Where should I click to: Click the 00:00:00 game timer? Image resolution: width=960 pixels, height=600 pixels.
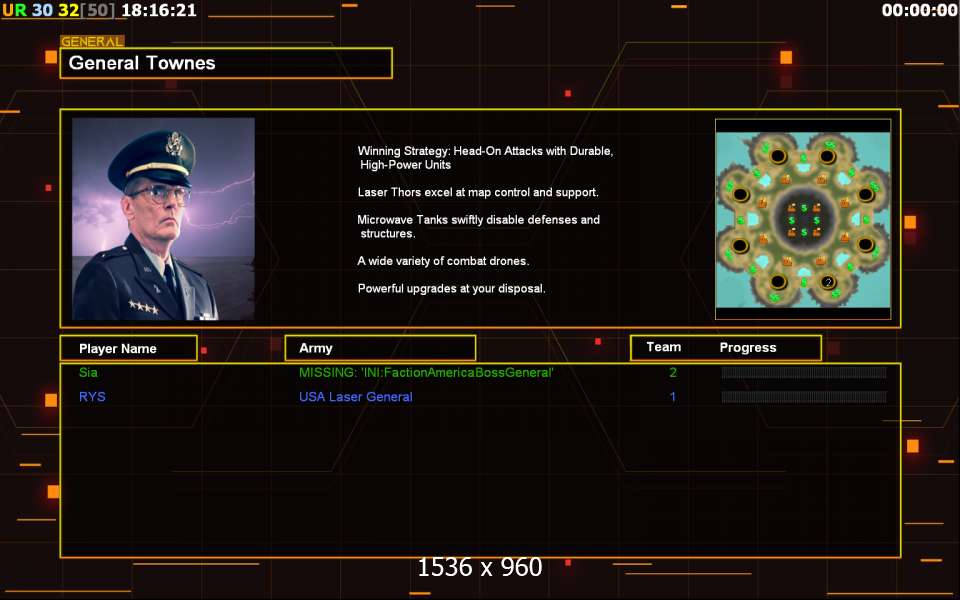click(x=920, y=10)
